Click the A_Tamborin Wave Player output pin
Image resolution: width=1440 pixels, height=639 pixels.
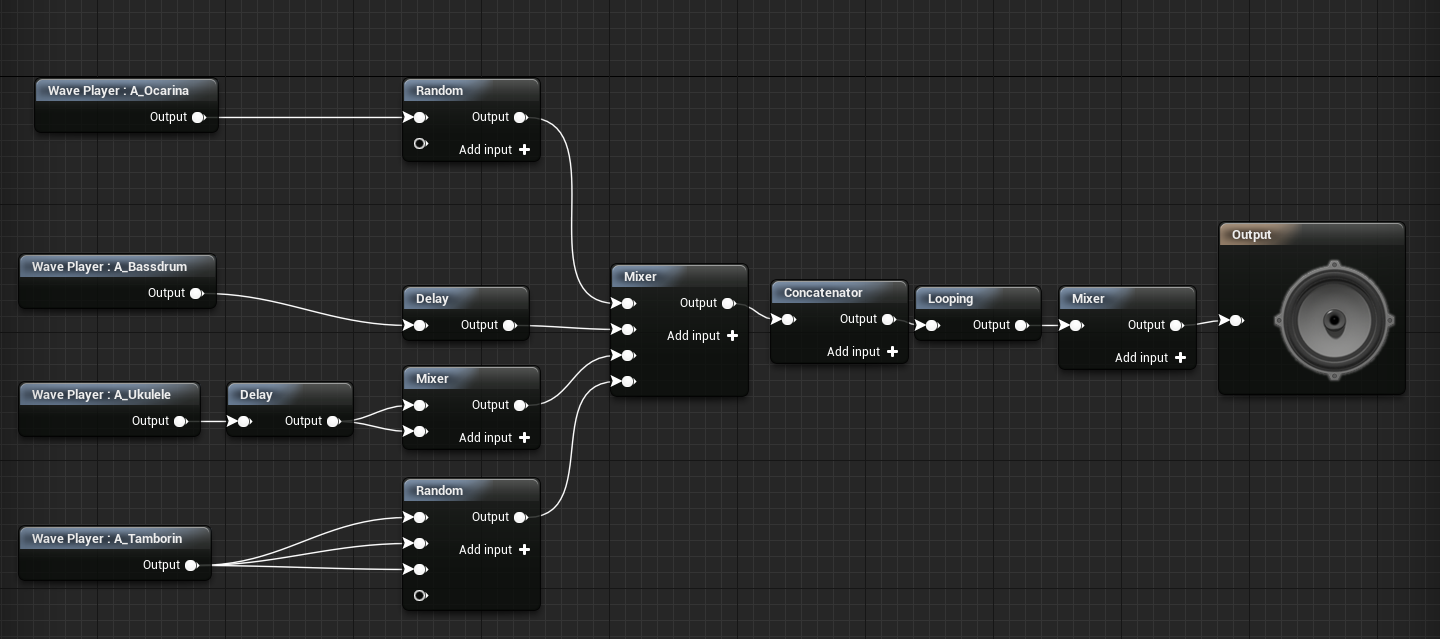(192, 565)
